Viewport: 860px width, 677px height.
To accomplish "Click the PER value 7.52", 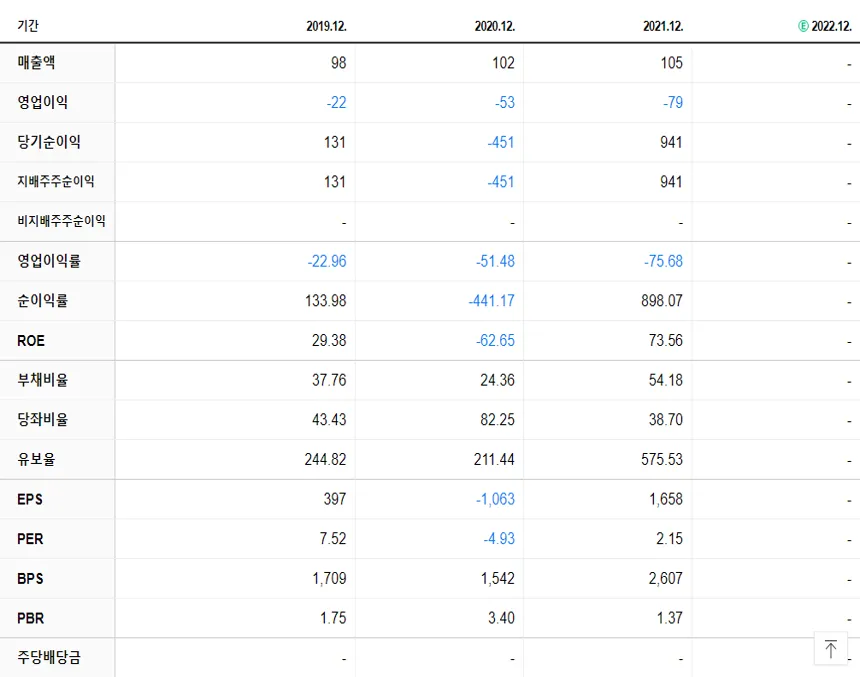I will point(333,539).
